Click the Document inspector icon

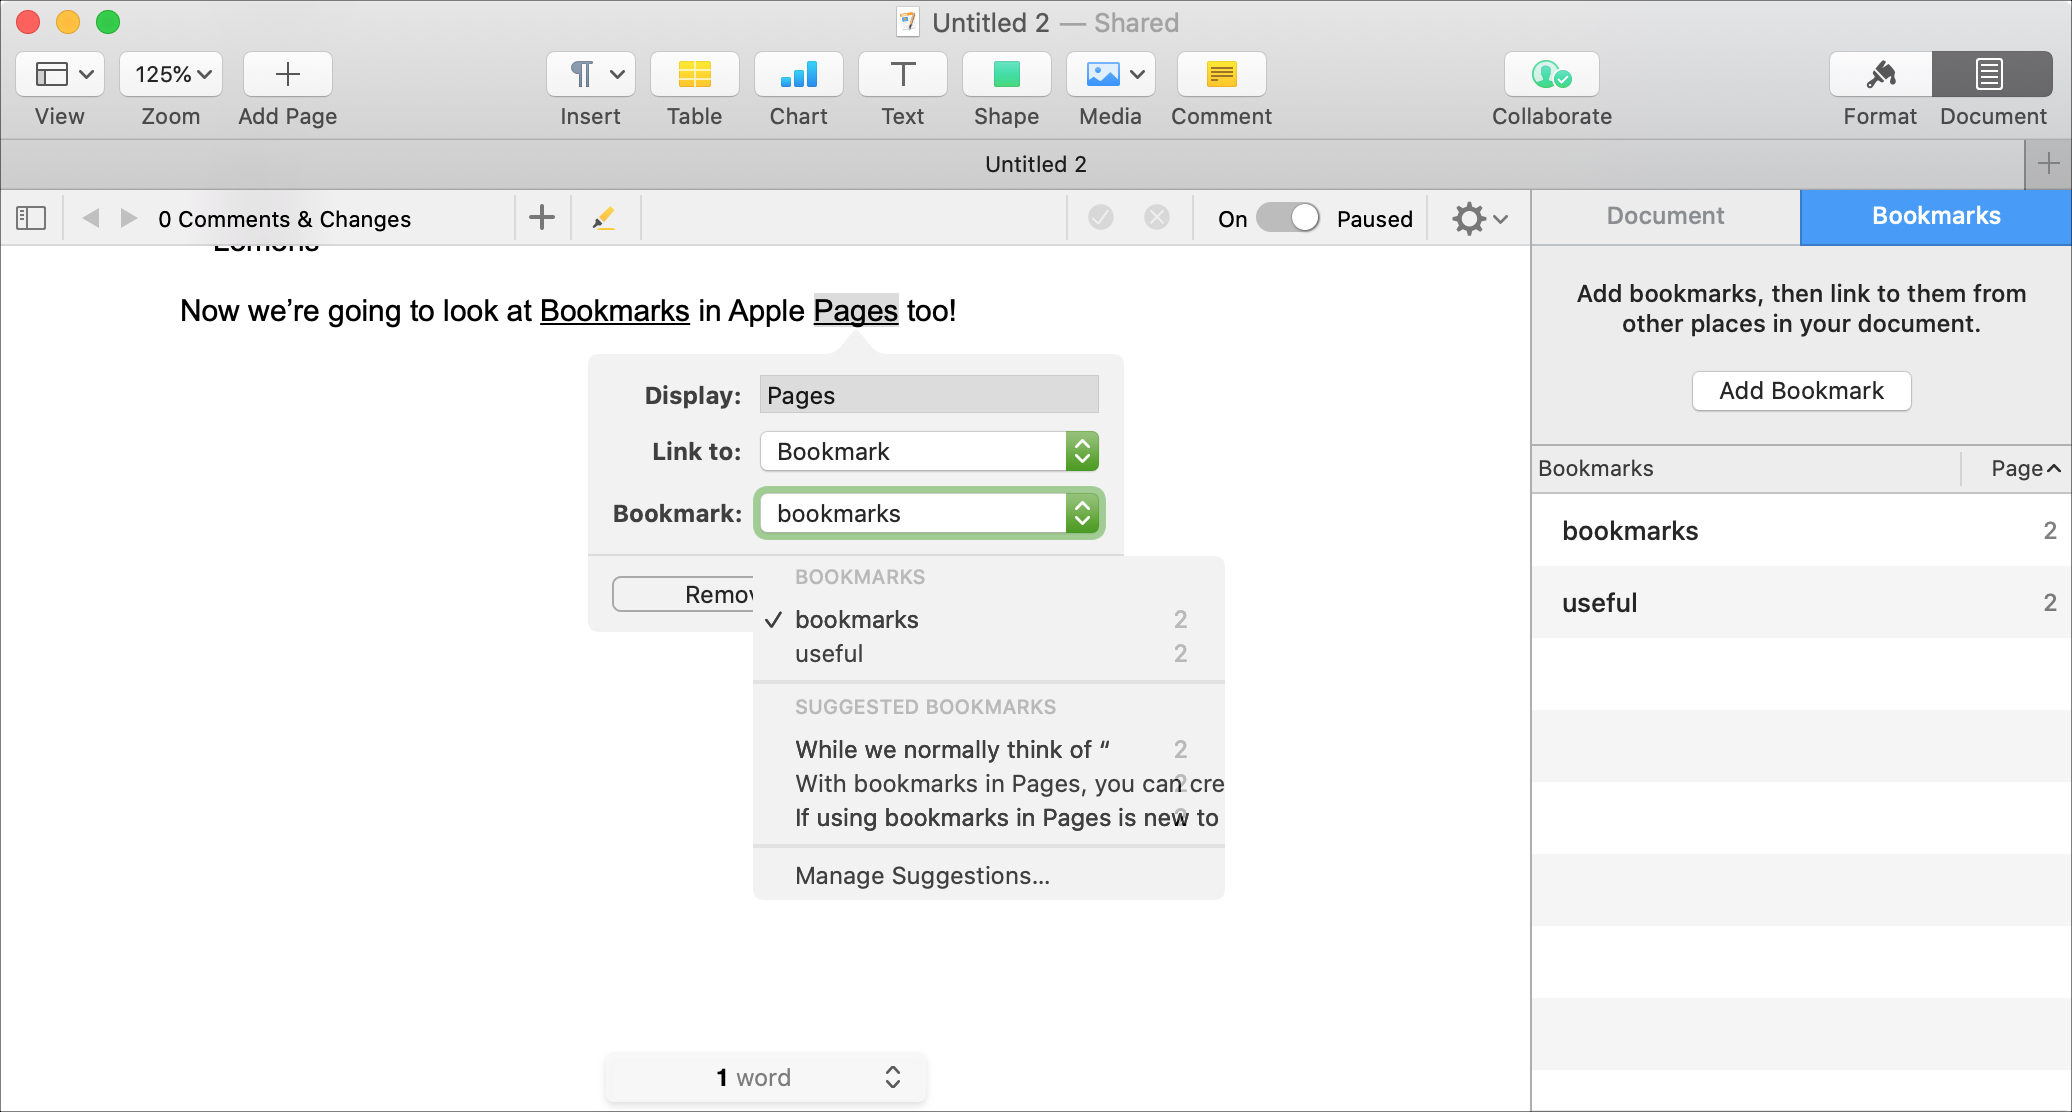[1992, 74]
